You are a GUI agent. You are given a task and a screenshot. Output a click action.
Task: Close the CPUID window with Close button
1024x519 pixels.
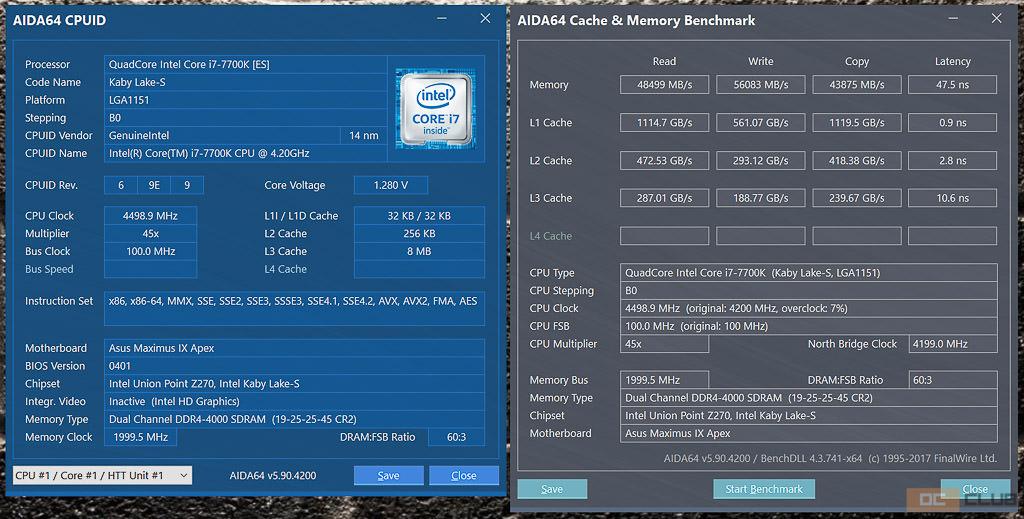(464, 475)
